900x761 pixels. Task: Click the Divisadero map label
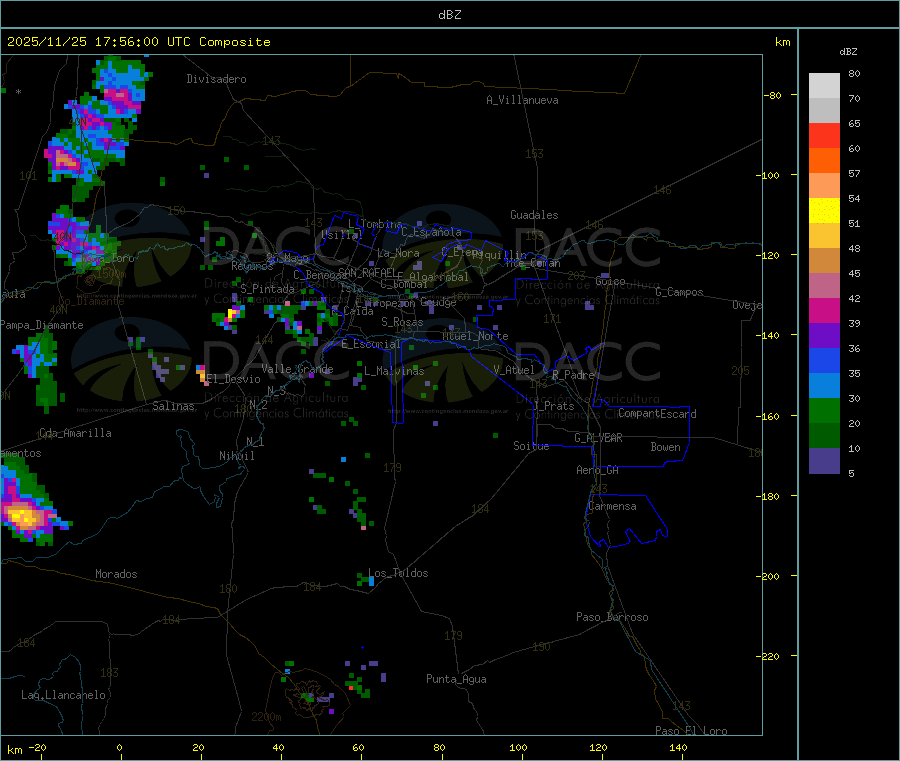click(216, 79)
